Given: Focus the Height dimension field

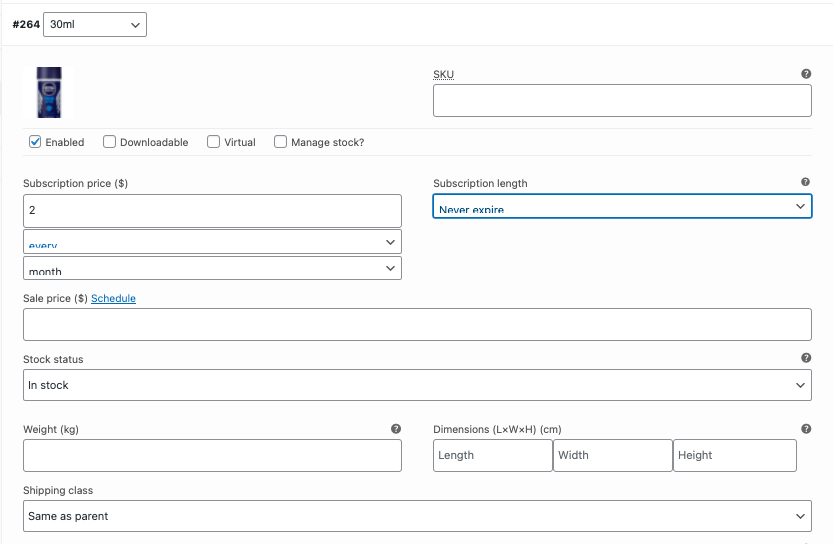Looking at the screenshot, I should point(734,456).
